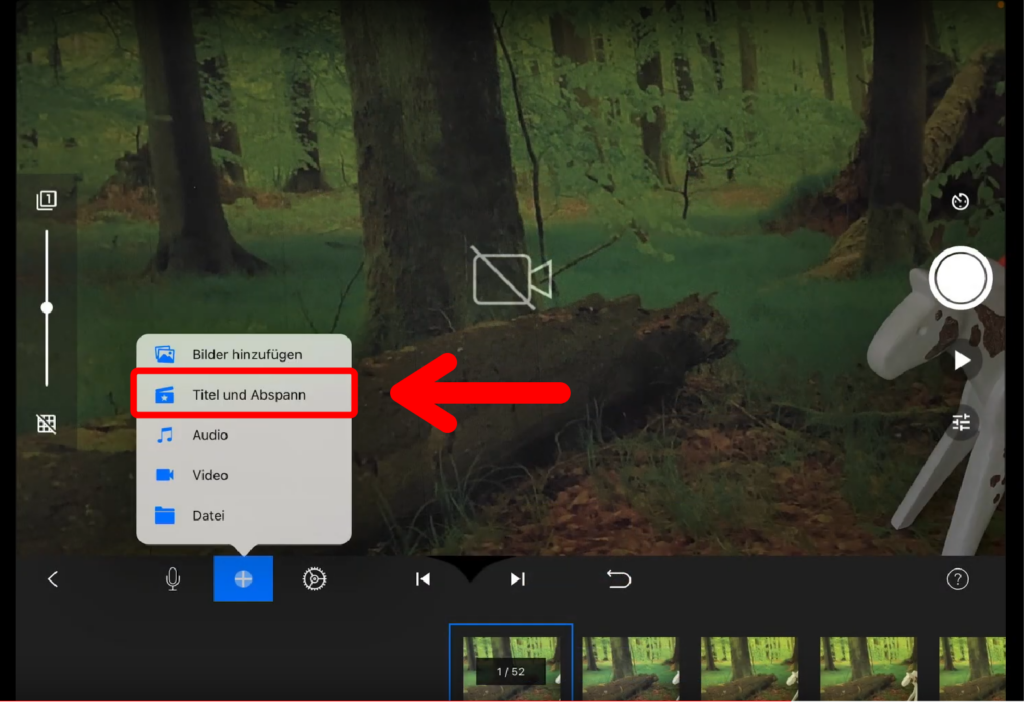Adjust the onion skin opacity slider
This screenshot has height=702, width=1024.
click(x=46, y=308)
